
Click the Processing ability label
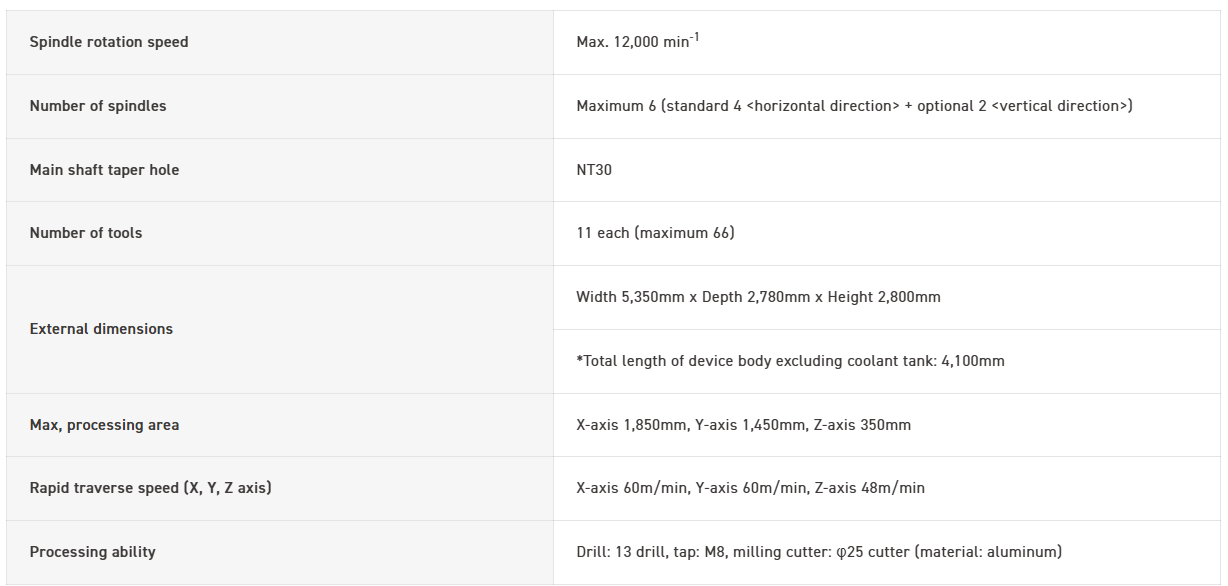[92, 552]
